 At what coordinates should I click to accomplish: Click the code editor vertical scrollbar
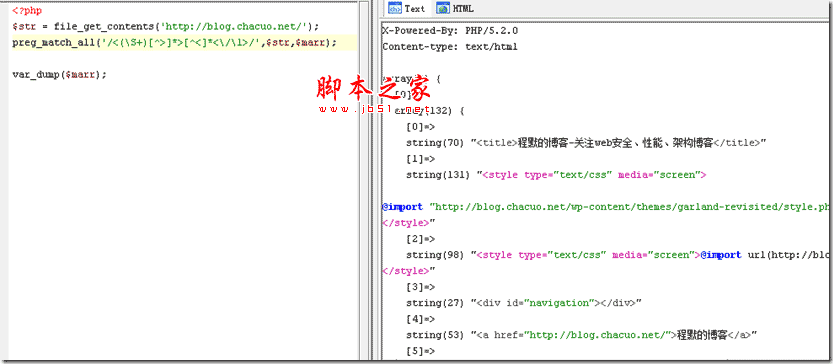coord(363,181)
